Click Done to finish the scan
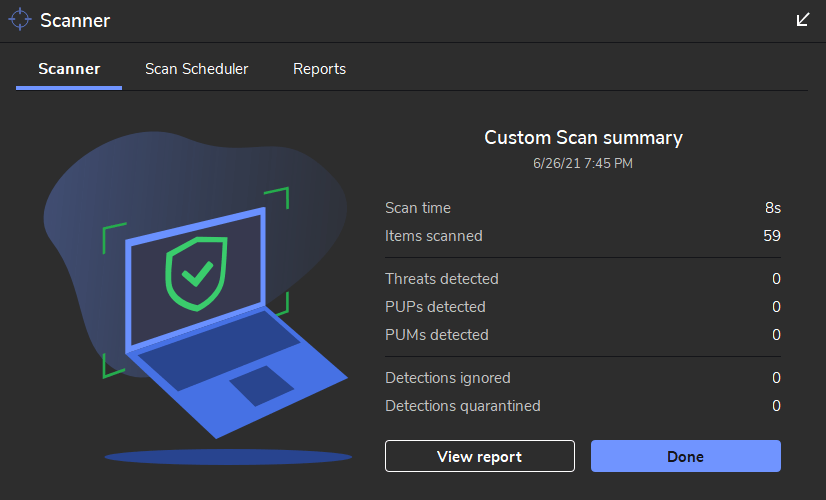 coord(685,456)
